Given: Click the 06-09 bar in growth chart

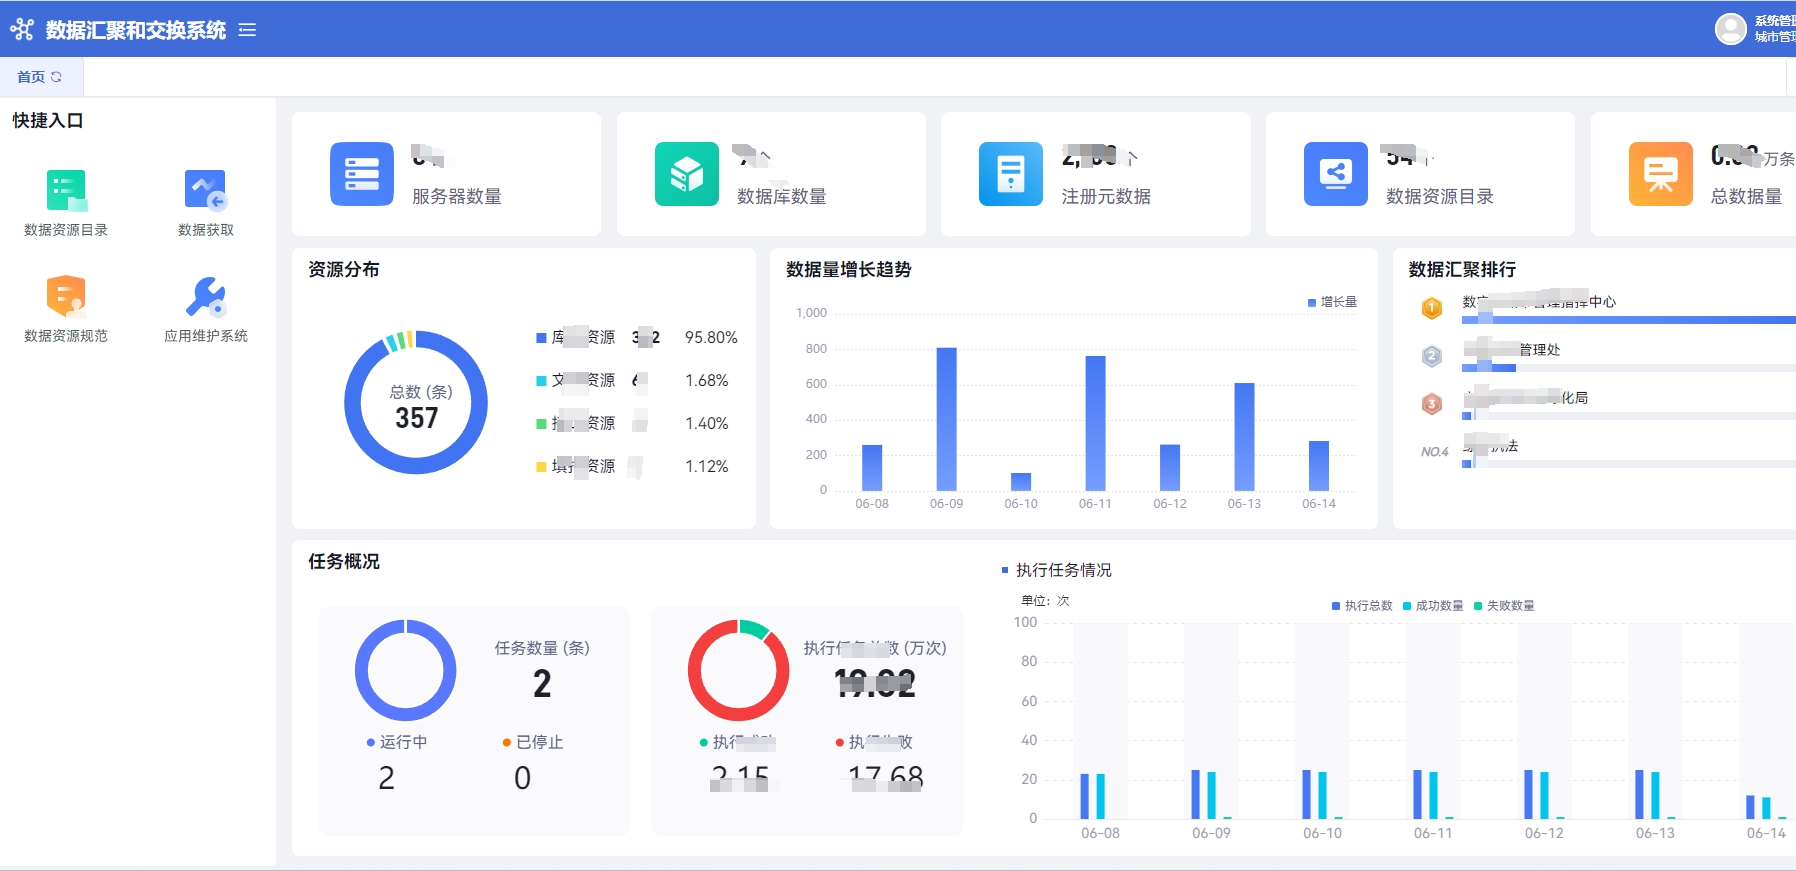Looking at the screenshot, I should coord(946,418).
